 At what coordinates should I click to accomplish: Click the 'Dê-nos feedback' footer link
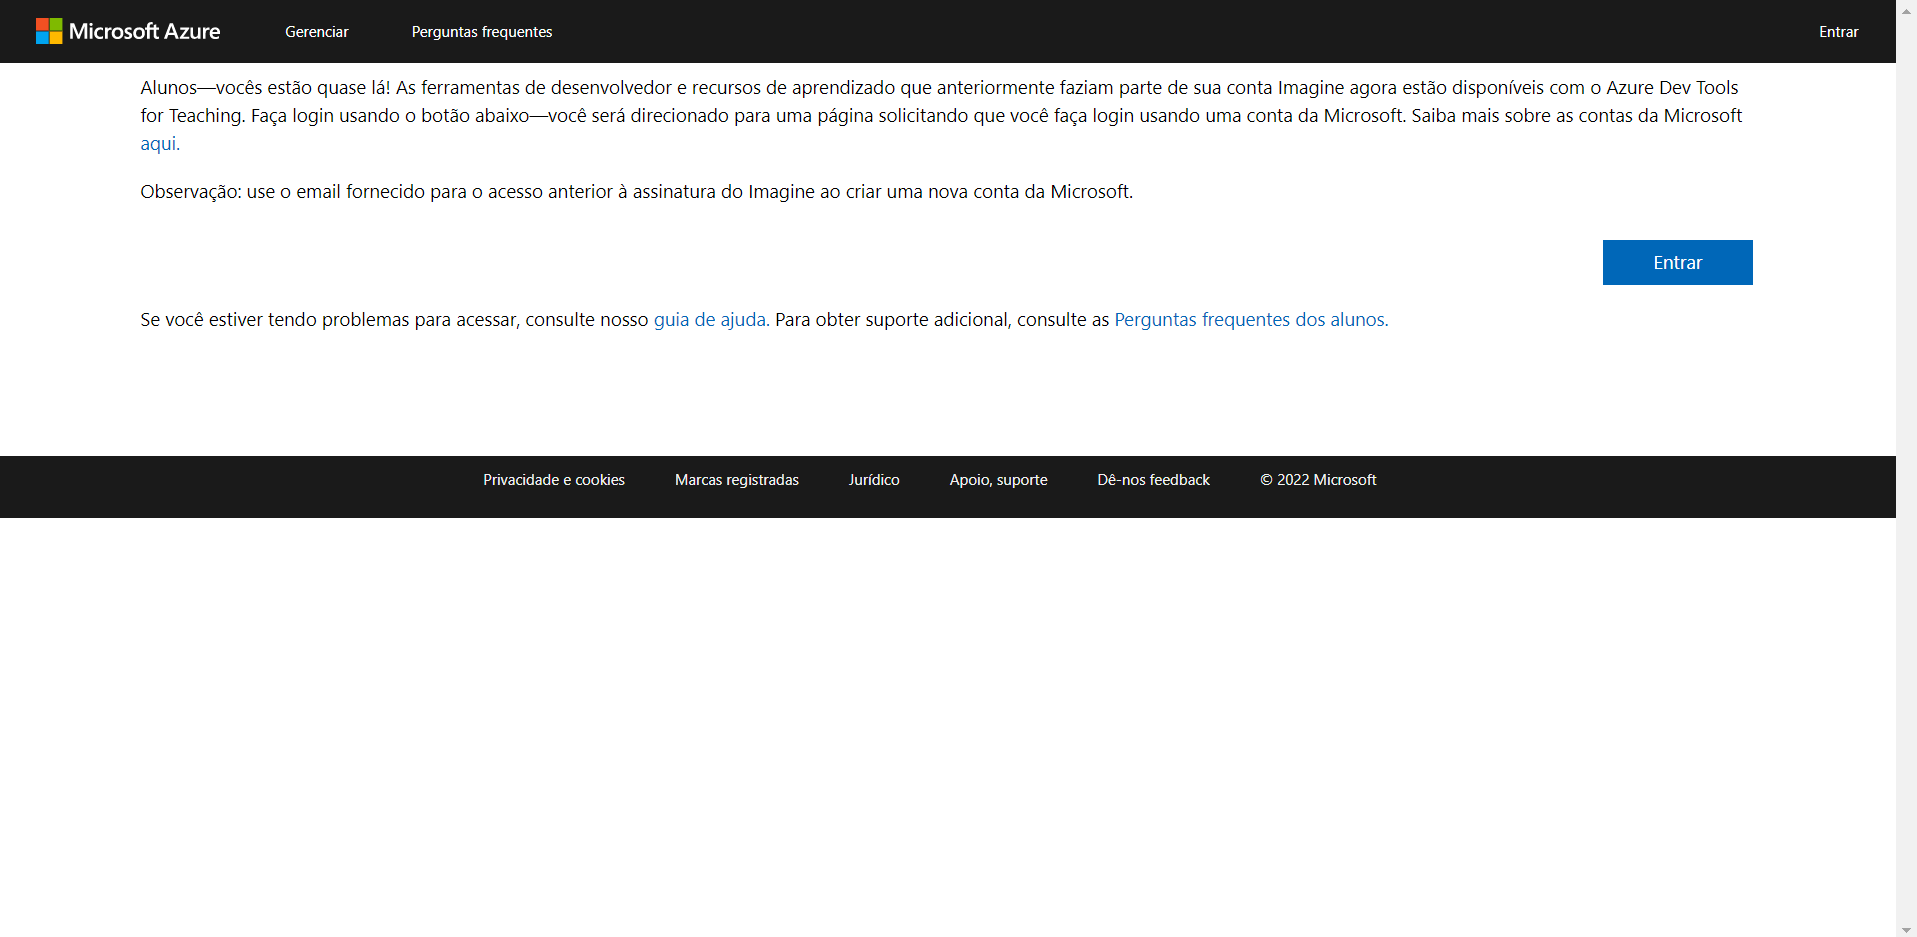coord(1154,480)
